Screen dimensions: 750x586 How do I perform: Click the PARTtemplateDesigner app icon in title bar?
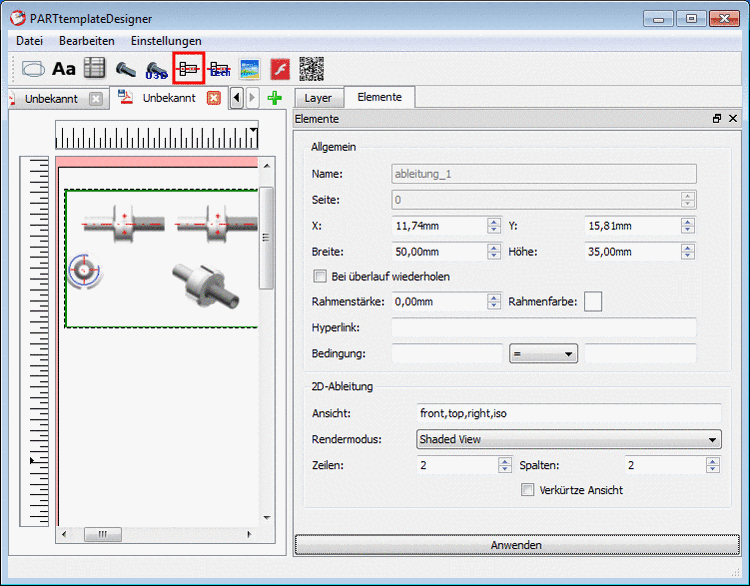(x=18, y=18)
